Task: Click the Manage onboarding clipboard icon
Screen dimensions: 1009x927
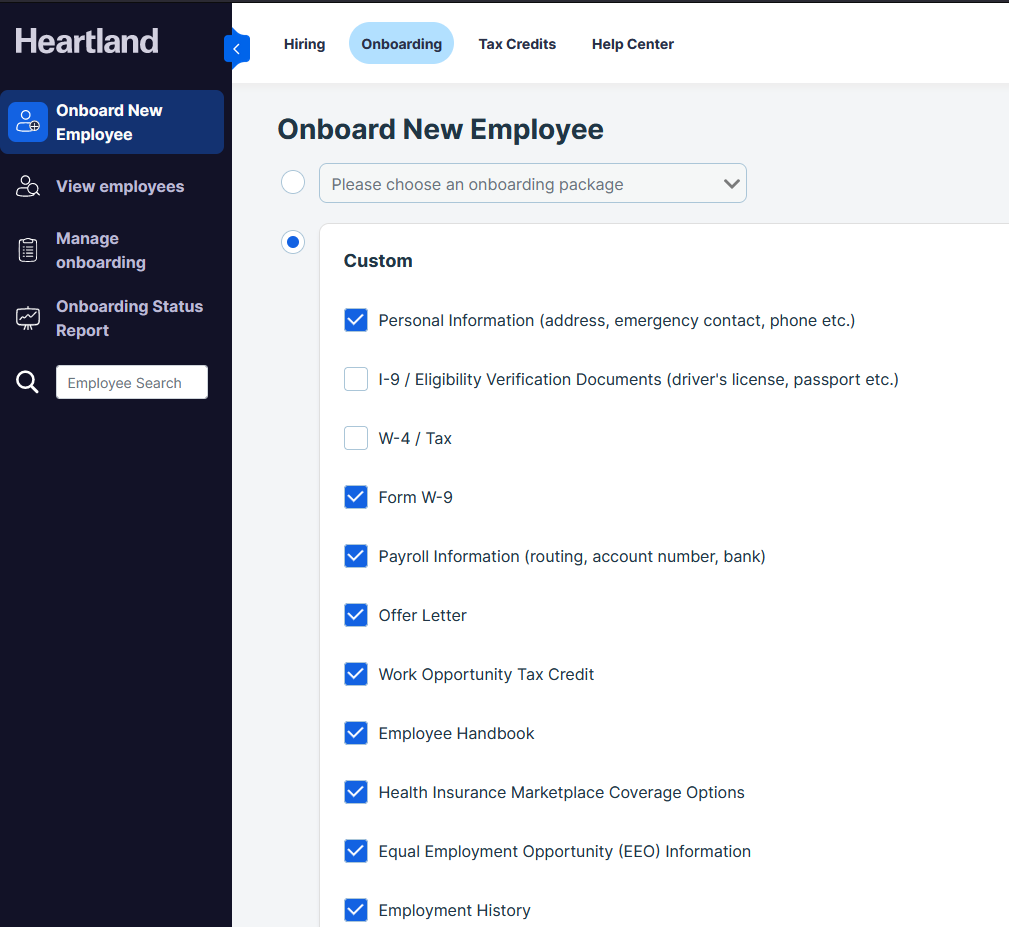Action: click(28, 250)
